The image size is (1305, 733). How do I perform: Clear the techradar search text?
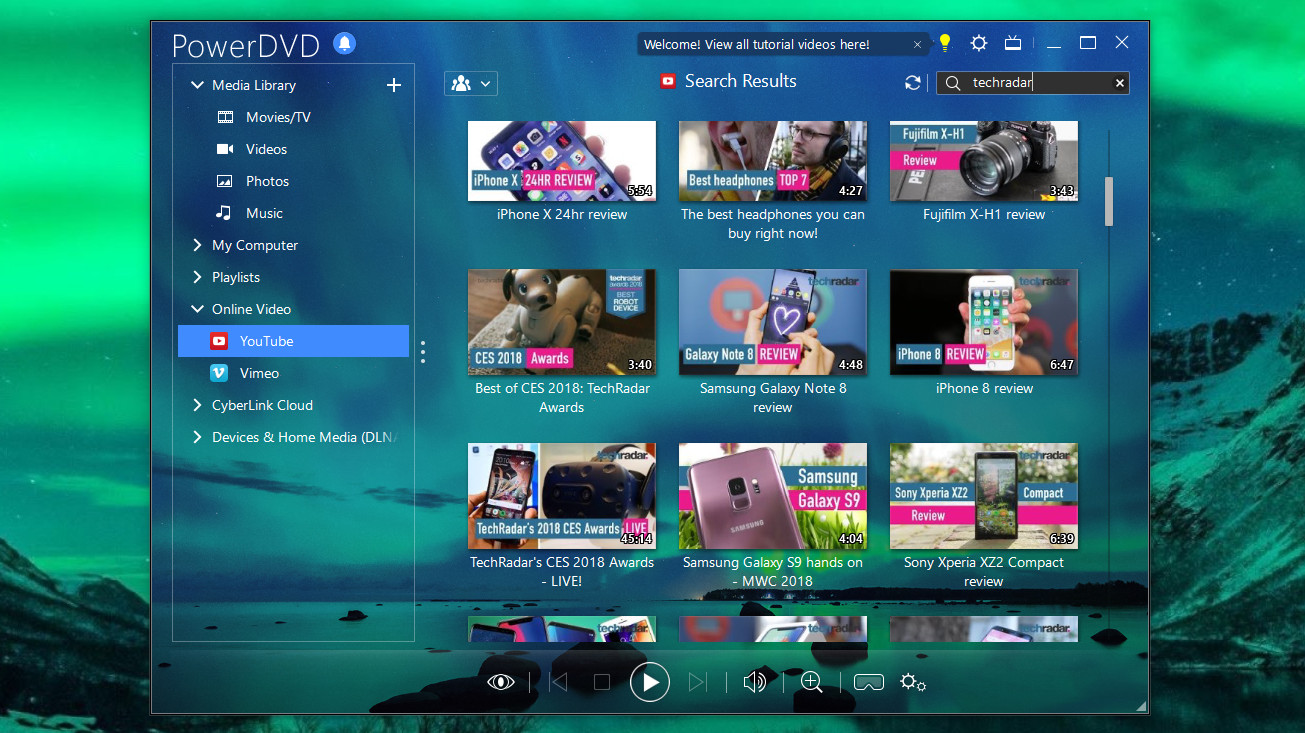coord(1120,83)
